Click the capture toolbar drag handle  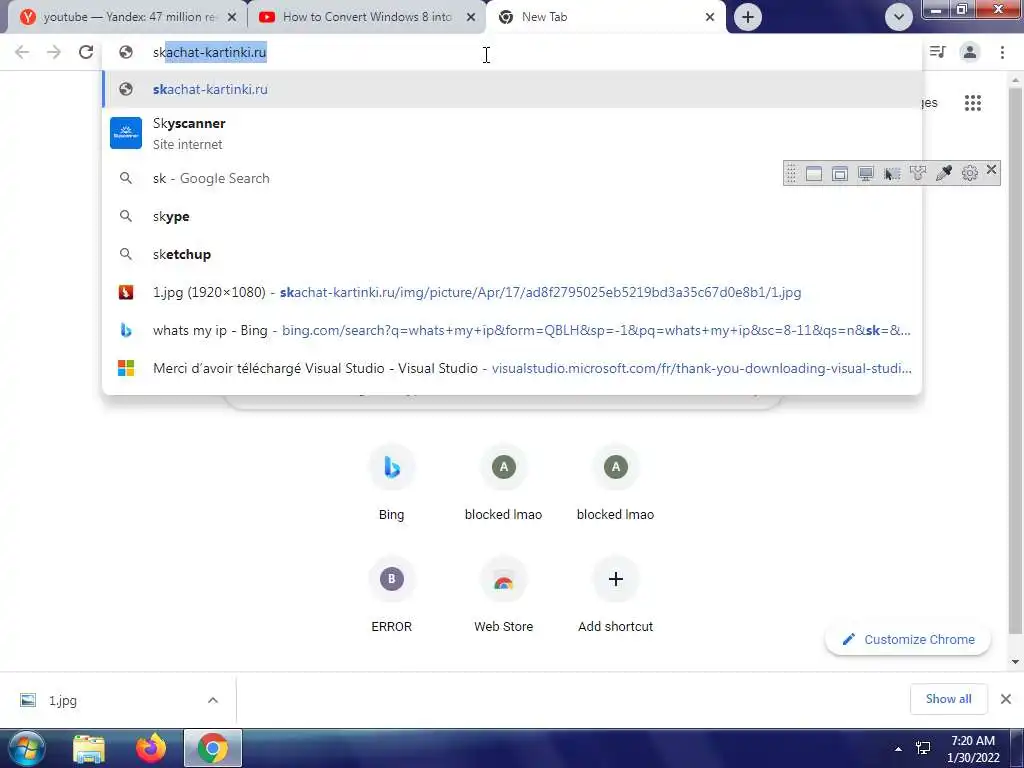tap(791, 173)
